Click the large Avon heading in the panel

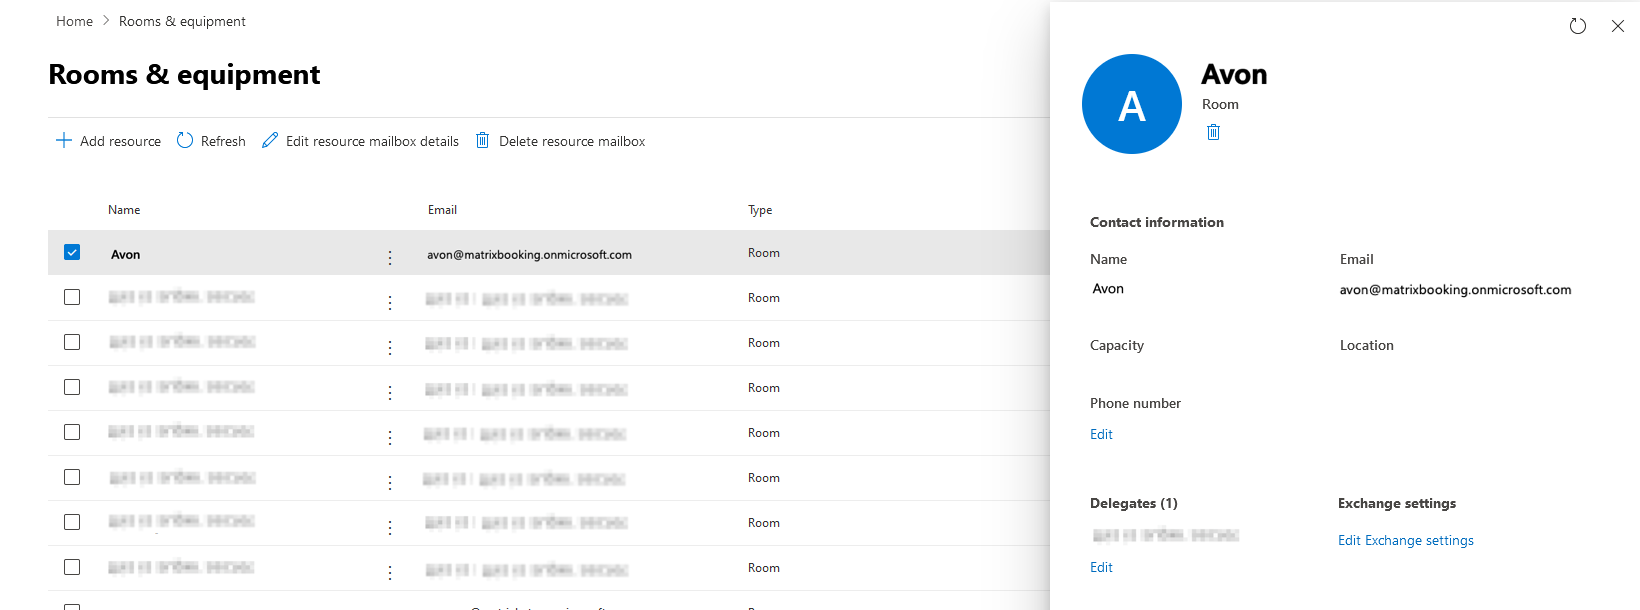click(1234, 75)
